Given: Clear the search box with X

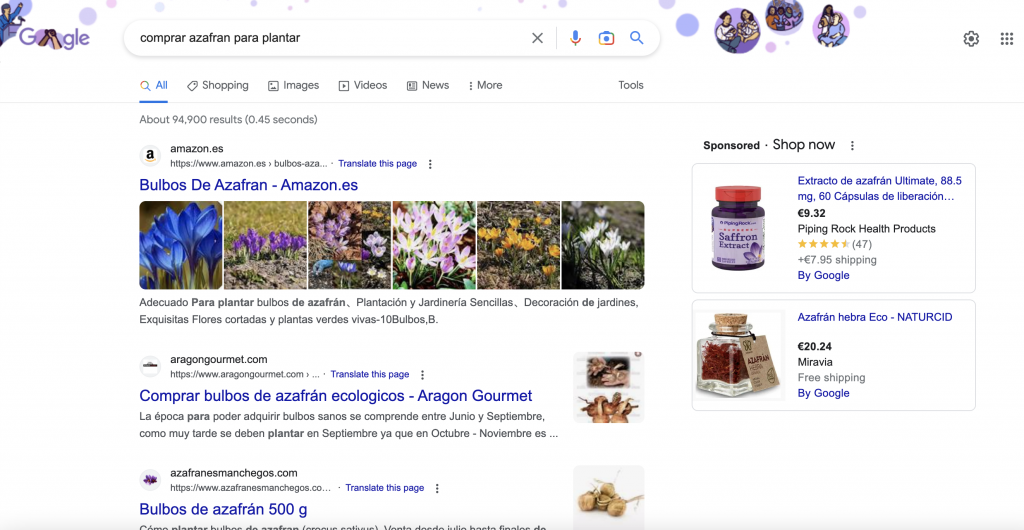Looking at the screenshot, I should coord(537,38).
